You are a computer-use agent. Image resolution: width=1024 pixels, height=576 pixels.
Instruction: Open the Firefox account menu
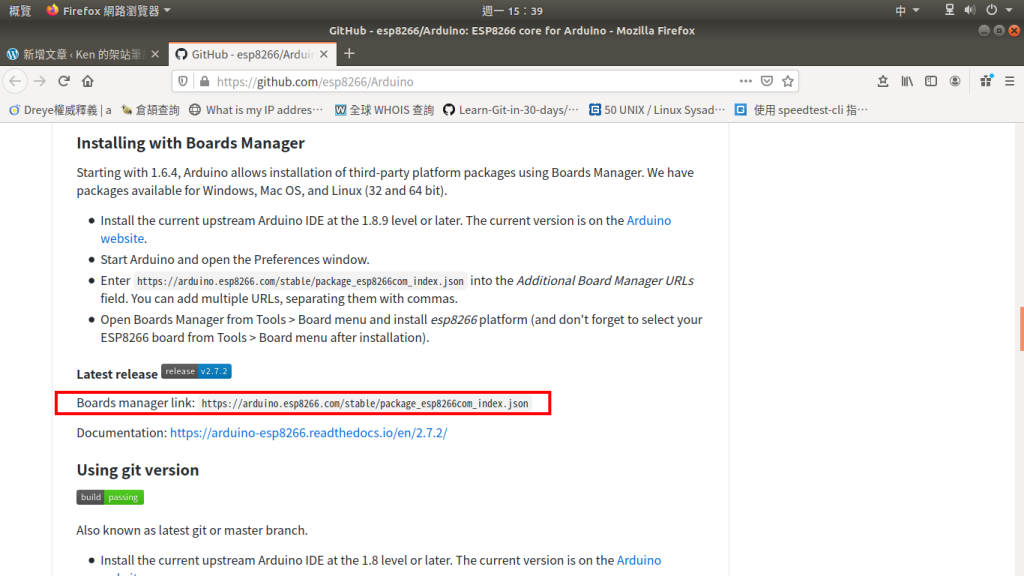(x=955, y=81)
